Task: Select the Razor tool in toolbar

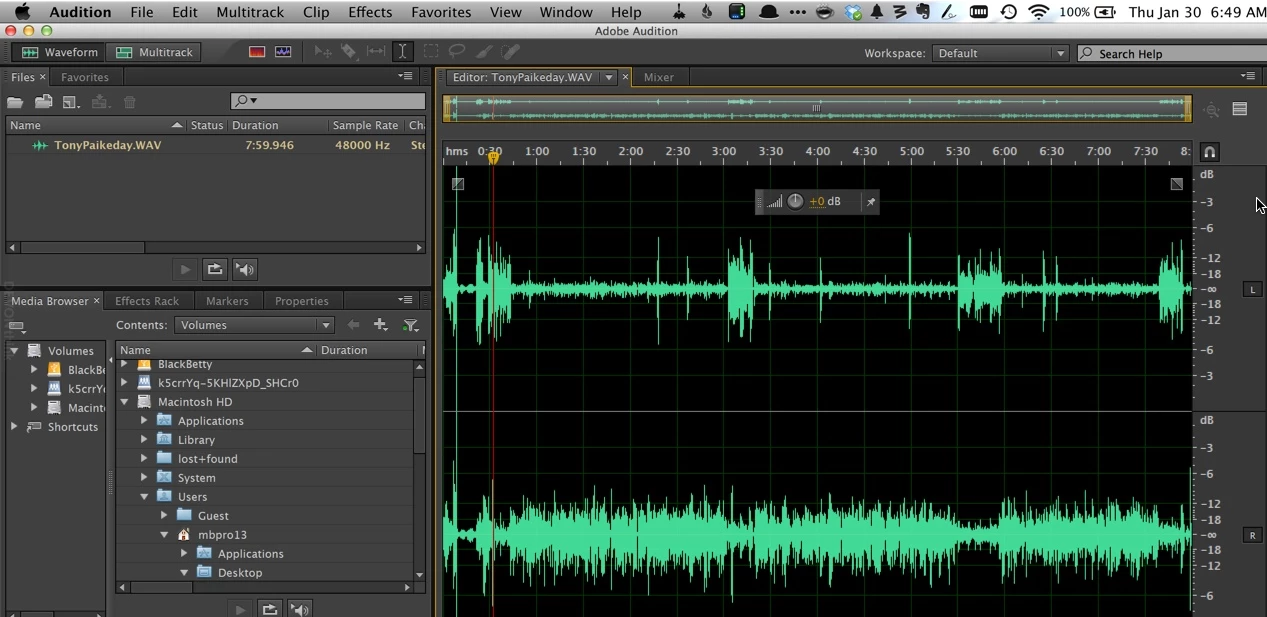Action: click(349, 52)
